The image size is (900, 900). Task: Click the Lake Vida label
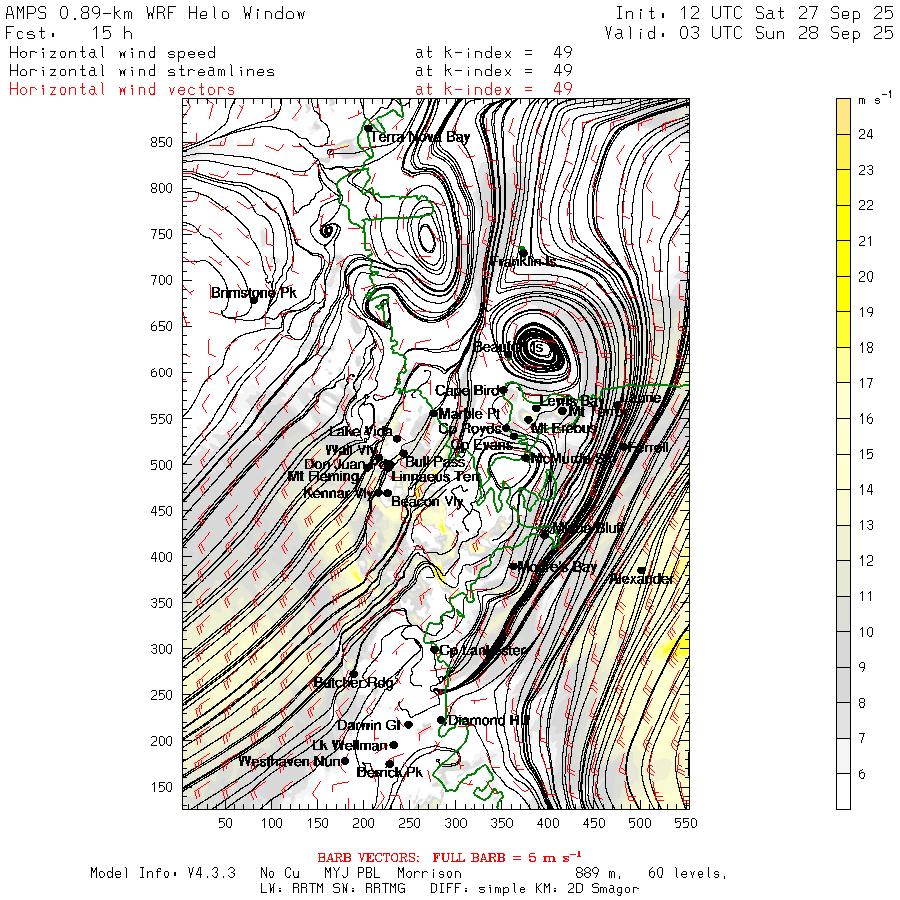click(360, 431)
